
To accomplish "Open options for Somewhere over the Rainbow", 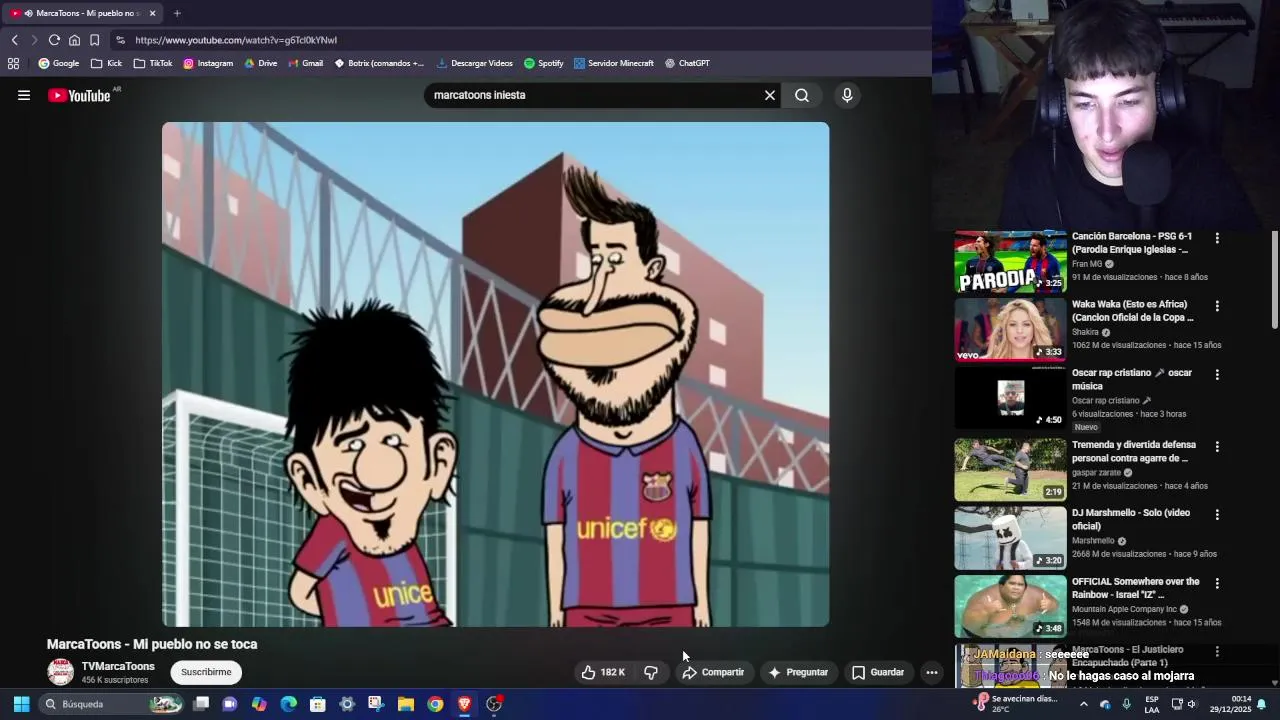I will 1217,582.
